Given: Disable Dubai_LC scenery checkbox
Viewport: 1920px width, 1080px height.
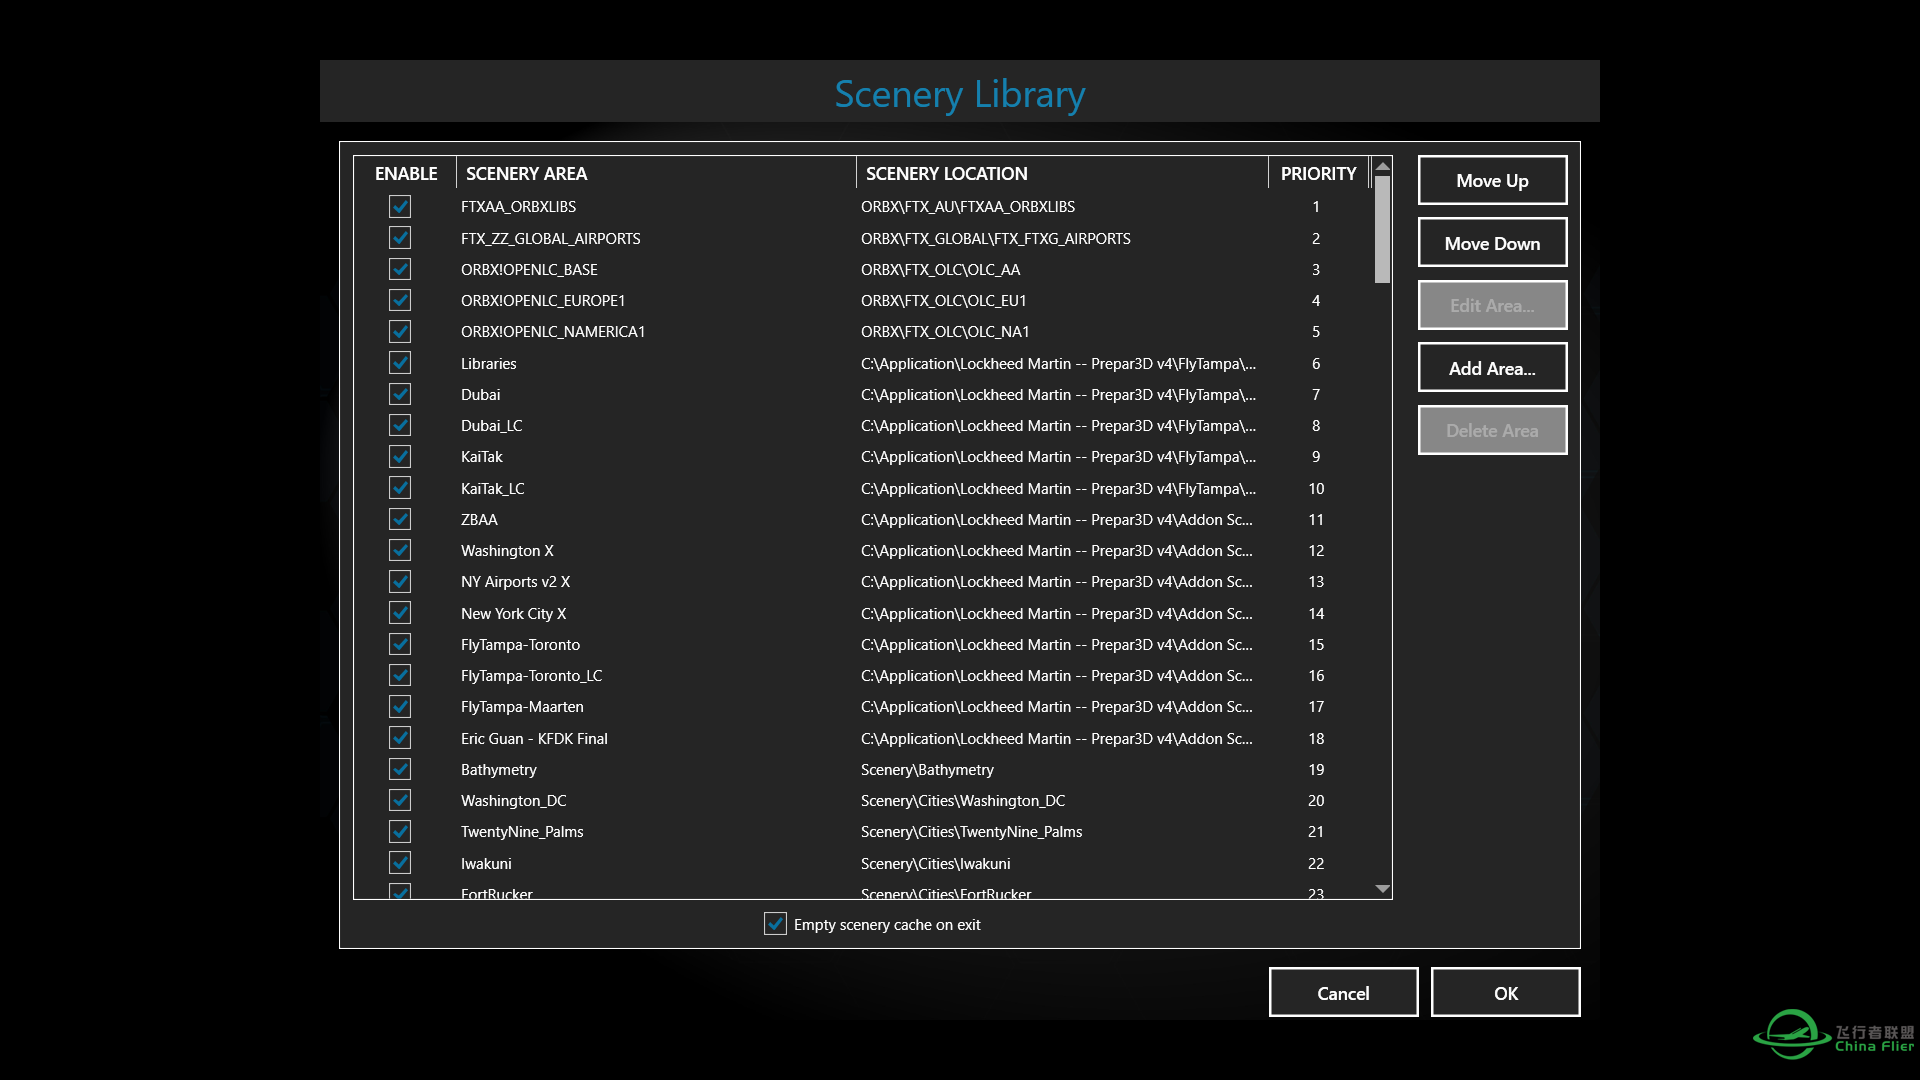Looking at the screenshot, I should 400,425.
